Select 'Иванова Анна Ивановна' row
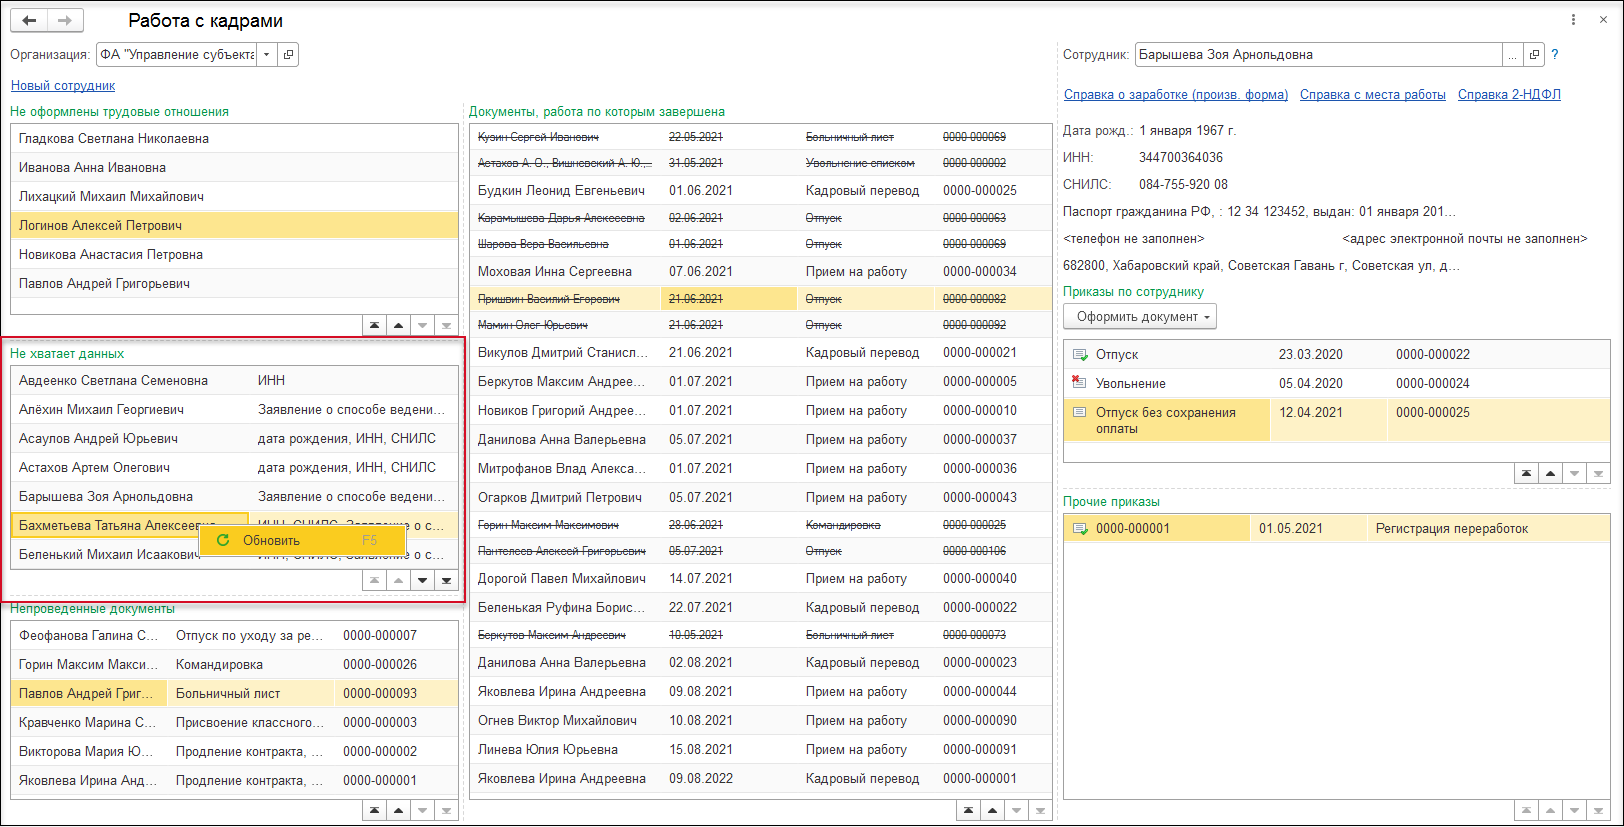 coord(234,168)
